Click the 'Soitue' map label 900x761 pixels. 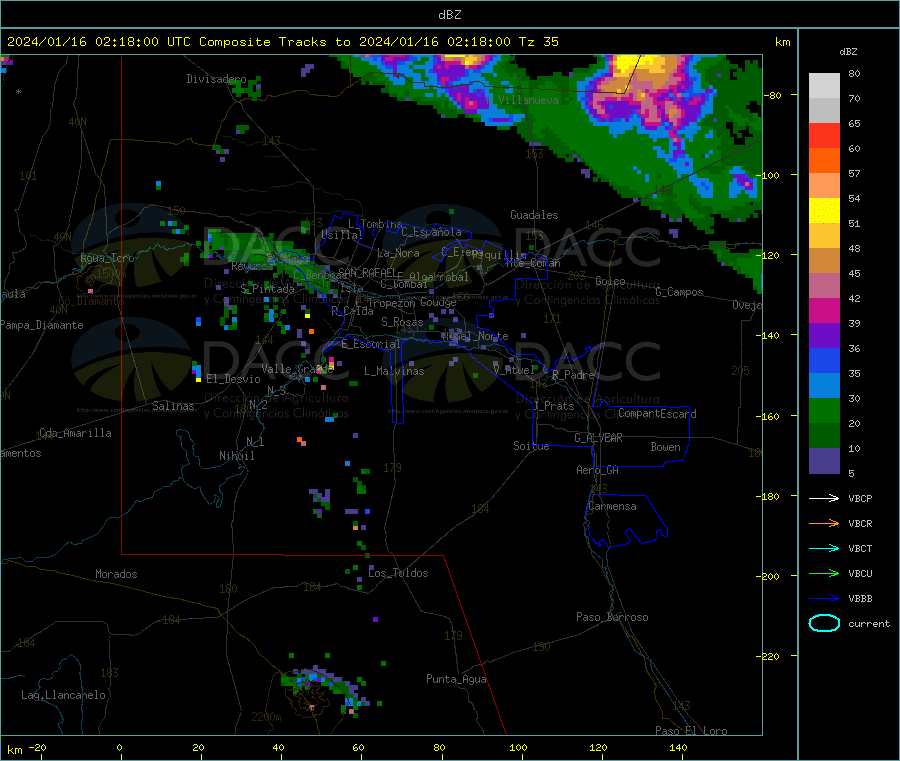click(531, 446)
